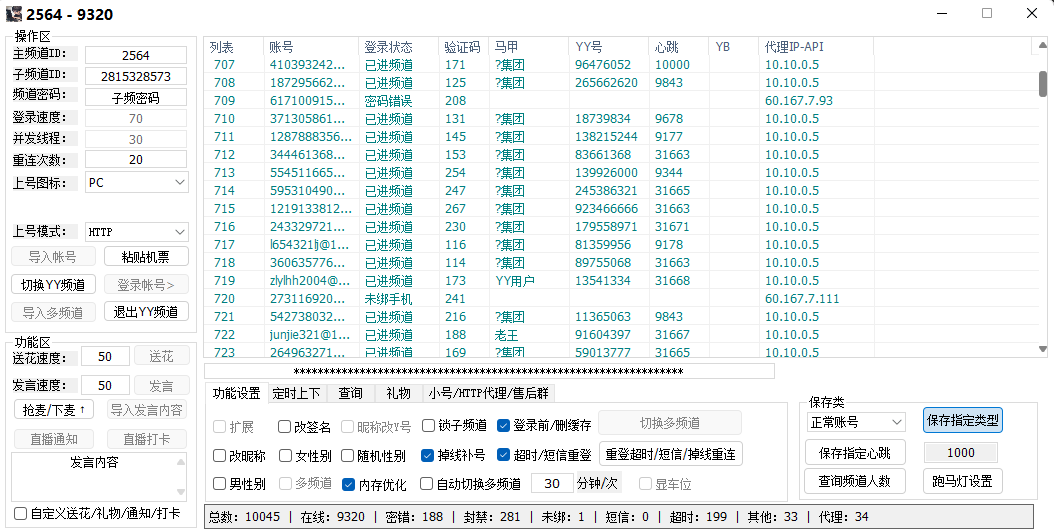Click 重登超时/短信/掉线重连 button
1054x531 pixels.
click(670, 454)
